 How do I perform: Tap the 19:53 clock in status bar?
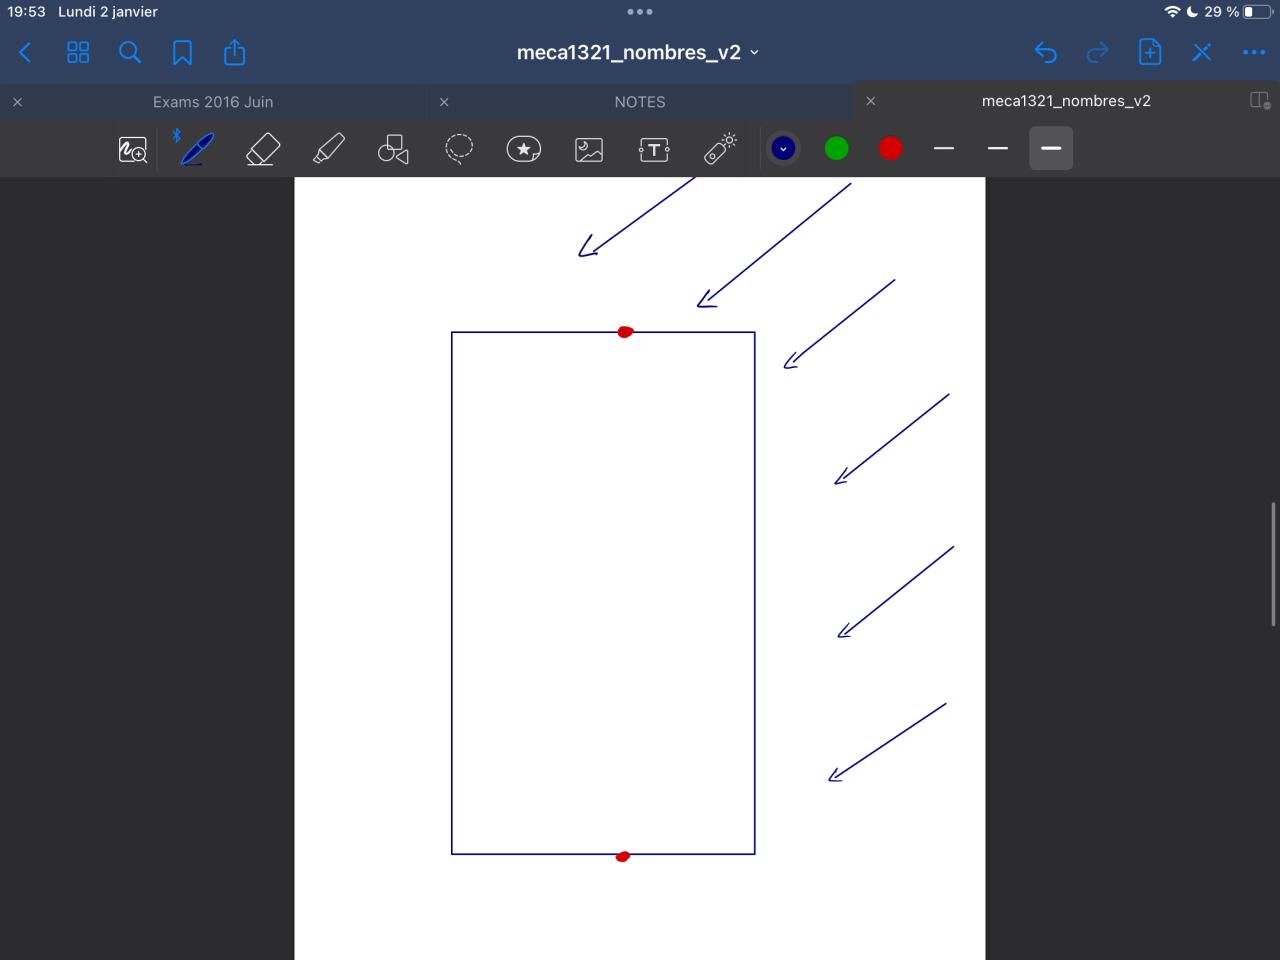26,12
